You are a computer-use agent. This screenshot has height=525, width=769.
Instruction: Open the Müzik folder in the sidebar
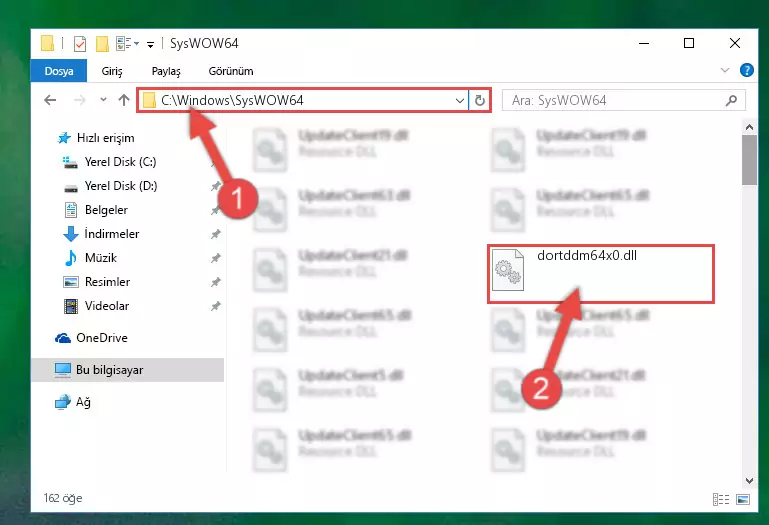pyautogui.click(x=101, y=258)
